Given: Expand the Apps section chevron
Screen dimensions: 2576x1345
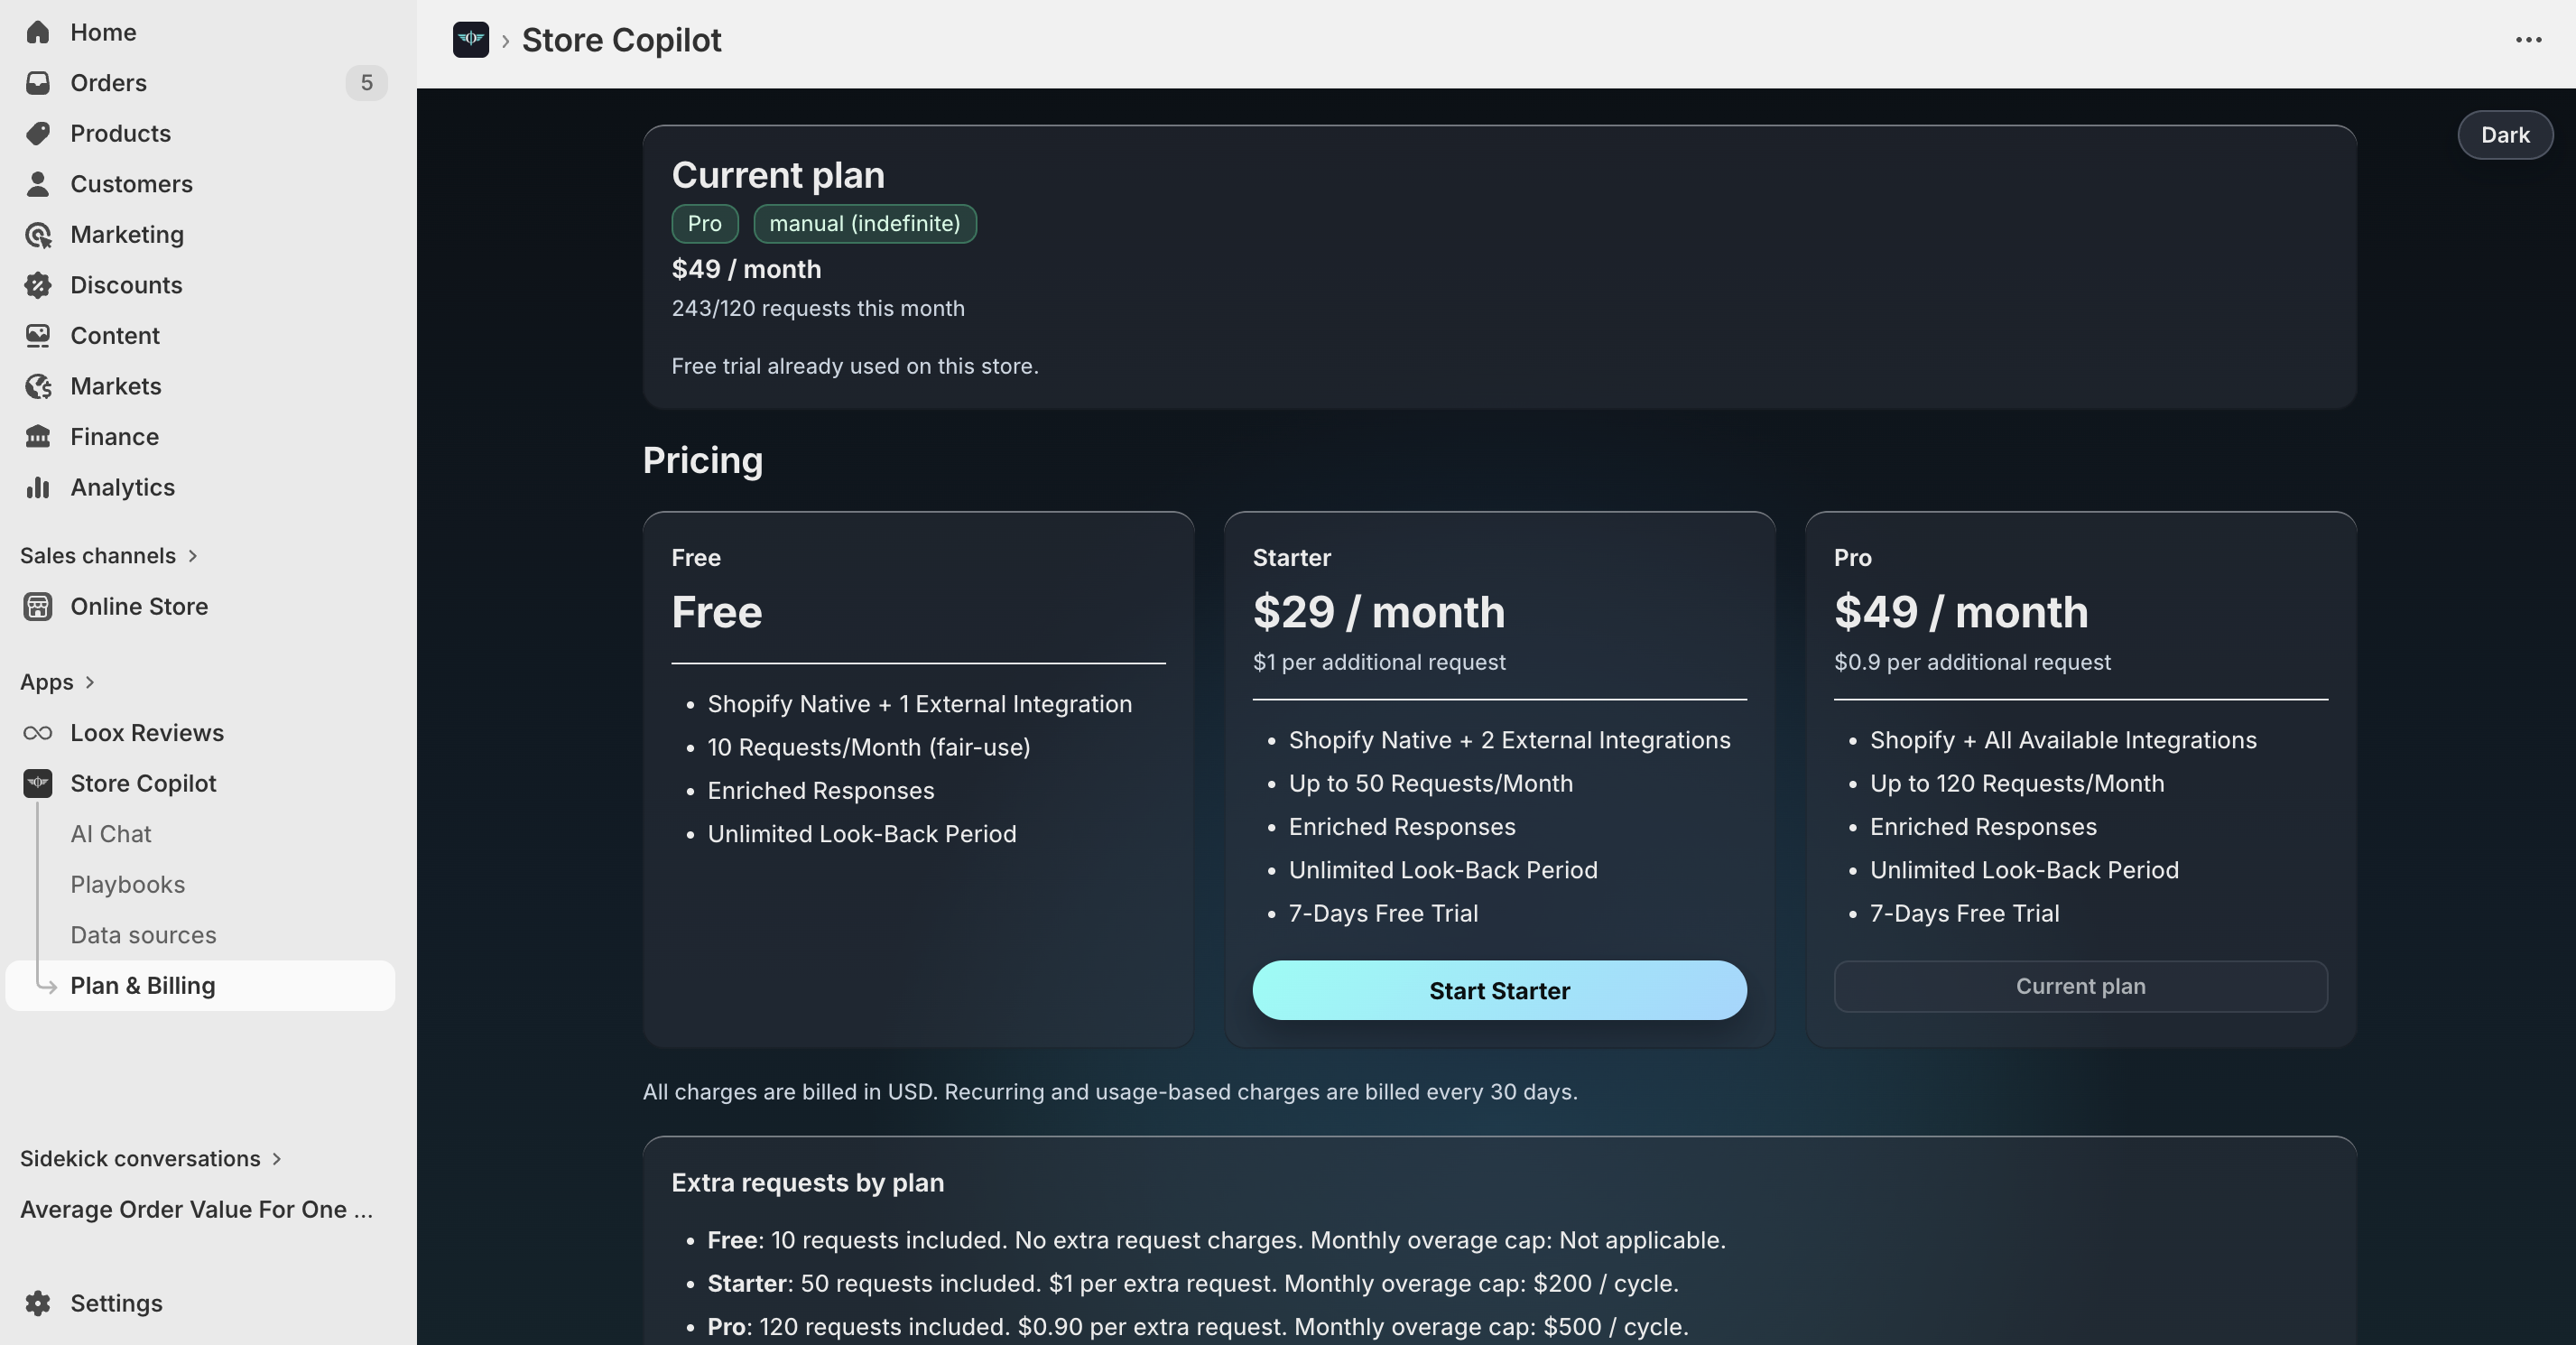Looking at the screenshot, I should click(90, 682).
